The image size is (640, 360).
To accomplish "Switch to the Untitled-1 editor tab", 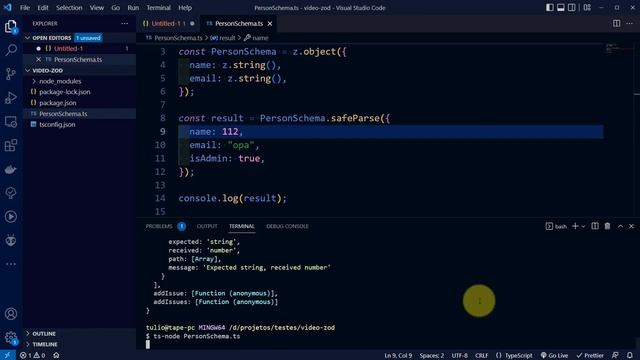I will tap(168, 24).
